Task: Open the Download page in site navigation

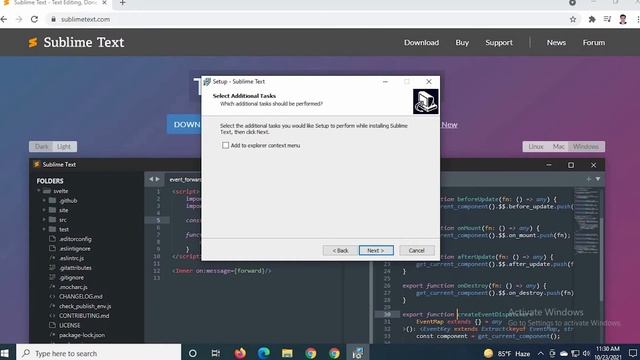Action: (421, 42)
